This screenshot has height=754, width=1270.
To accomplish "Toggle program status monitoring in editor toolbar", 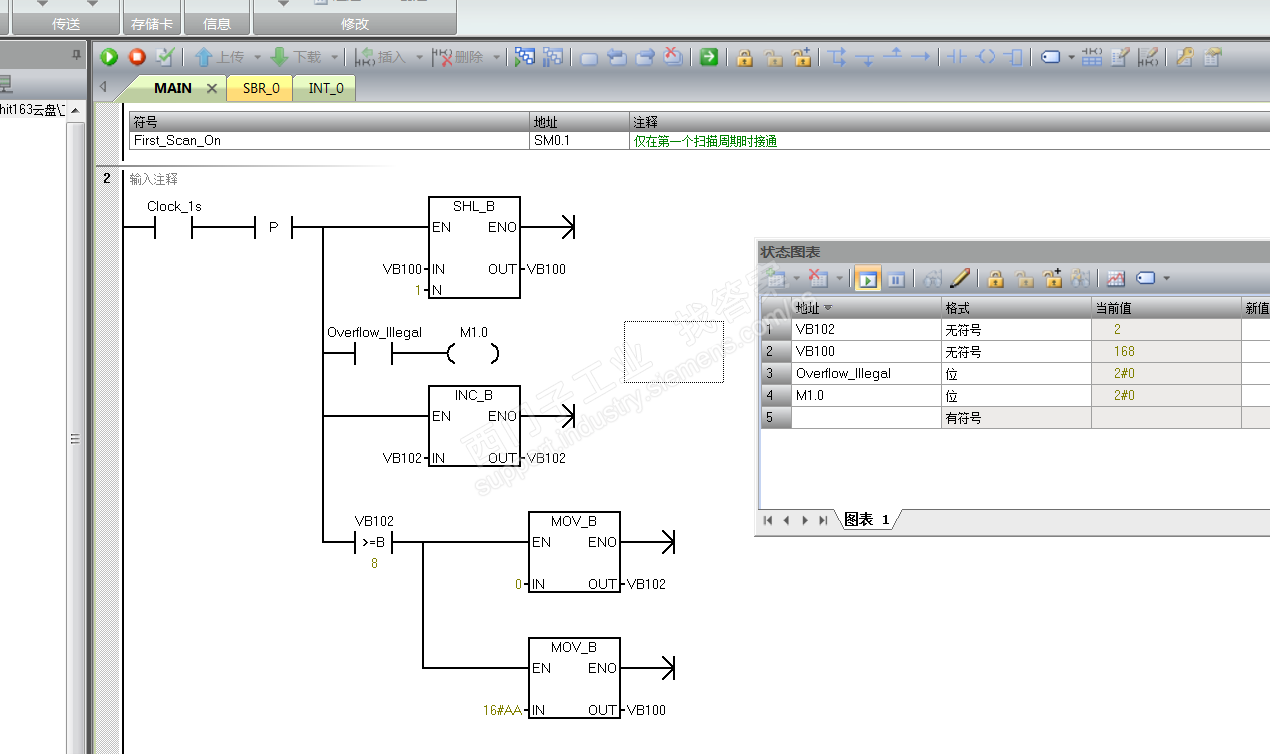I will coord(525,58).
